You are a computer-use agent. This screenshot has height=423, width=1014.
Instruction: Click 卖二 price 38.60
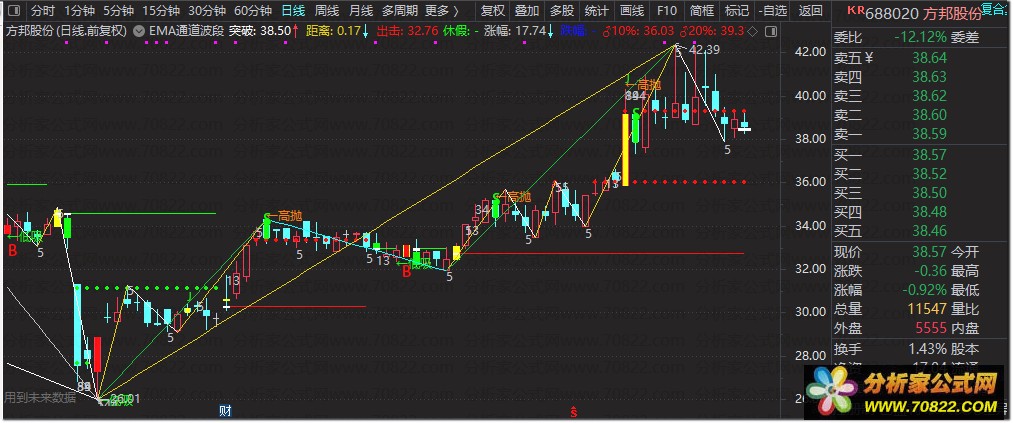click(929, 115)
